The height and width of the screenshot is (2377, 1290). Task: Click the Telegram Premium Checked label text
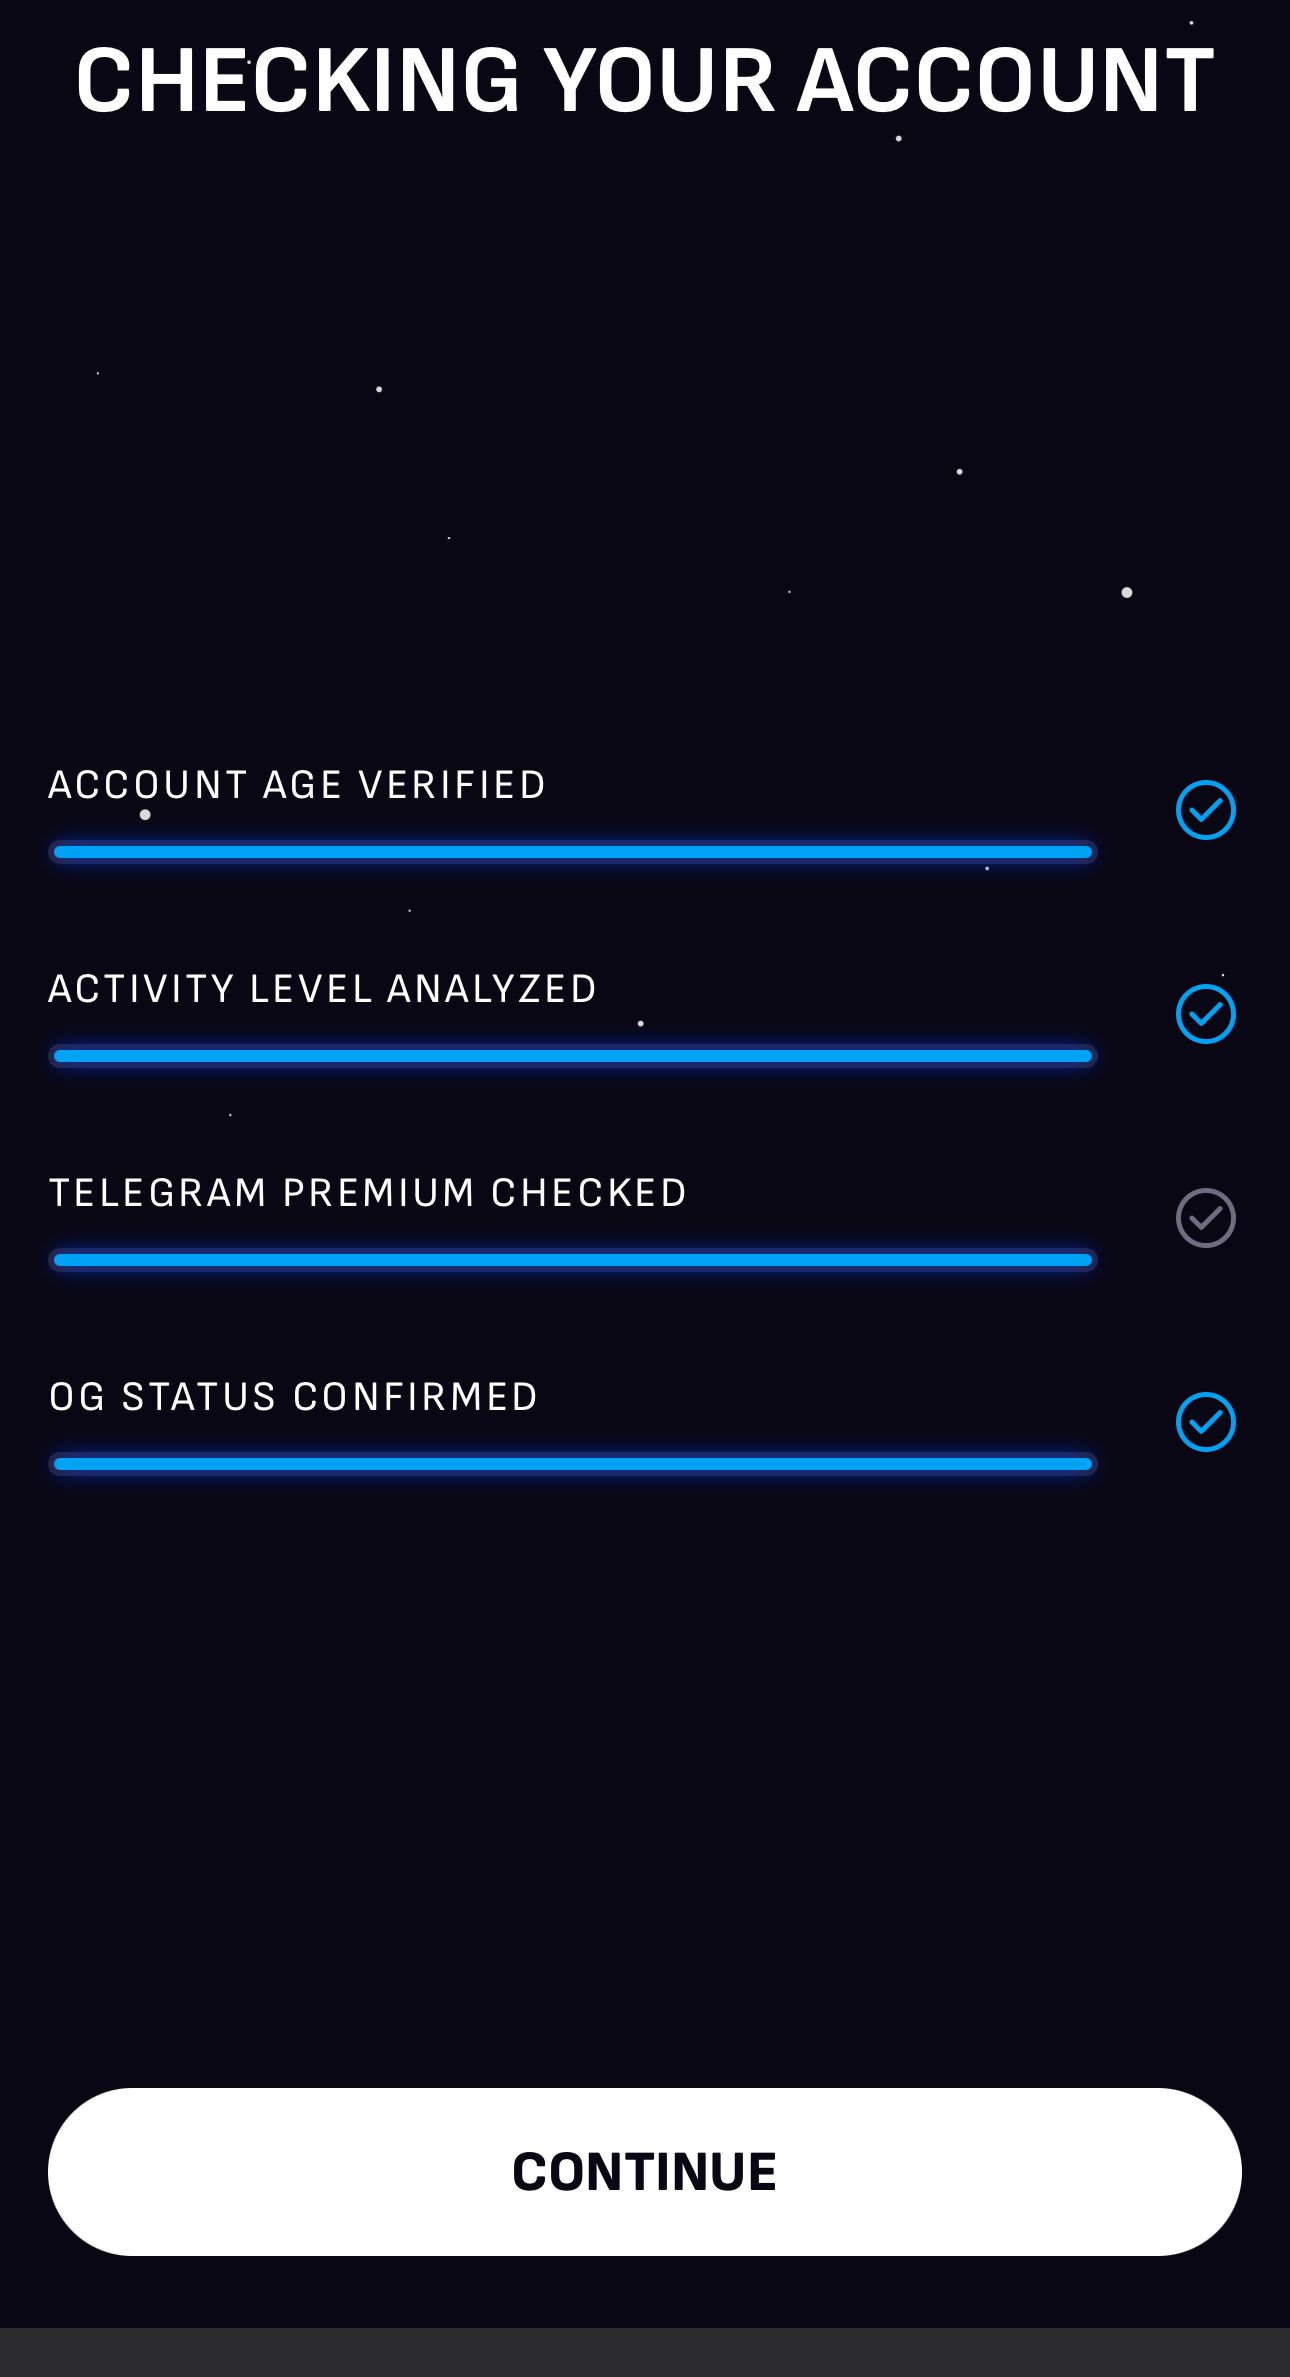[367, 1192]
